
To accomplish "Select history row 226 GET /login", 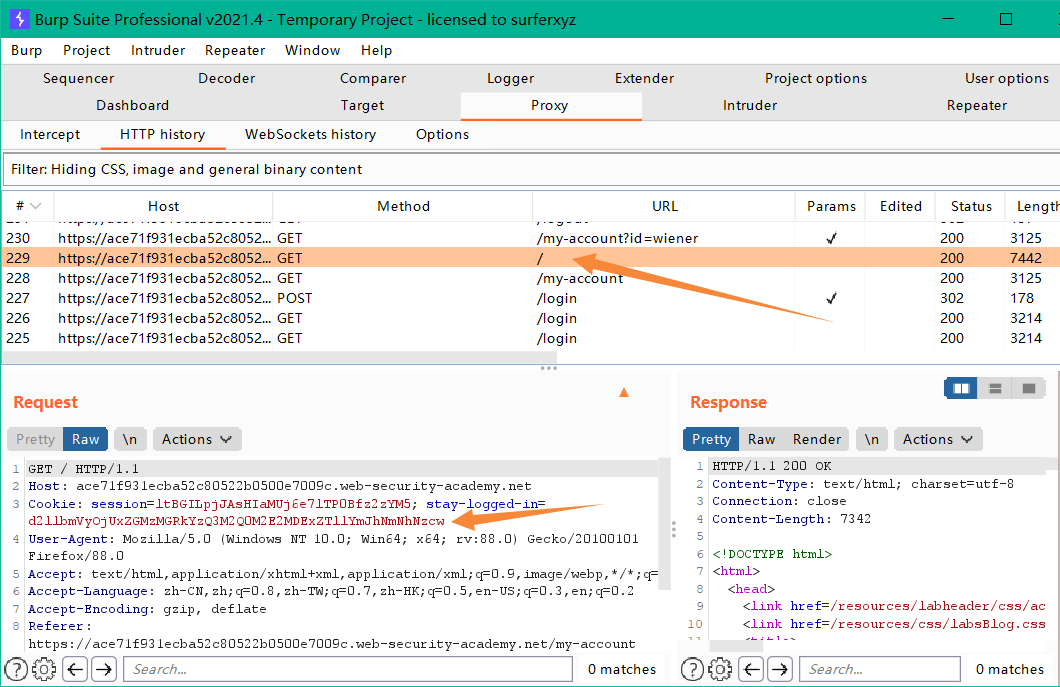I will pos(531,318).
